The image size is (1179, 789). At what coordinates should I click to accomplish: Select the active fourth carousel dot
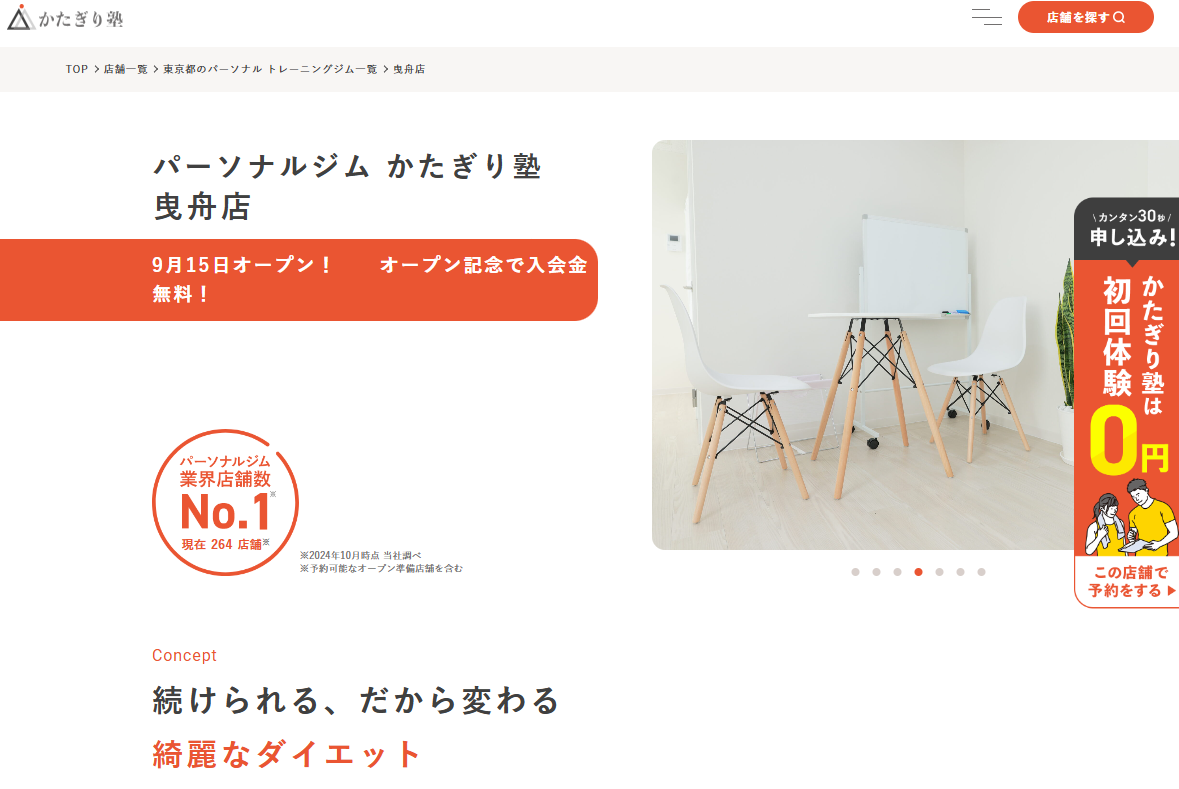pyautogui.click(x=918, y=572)
